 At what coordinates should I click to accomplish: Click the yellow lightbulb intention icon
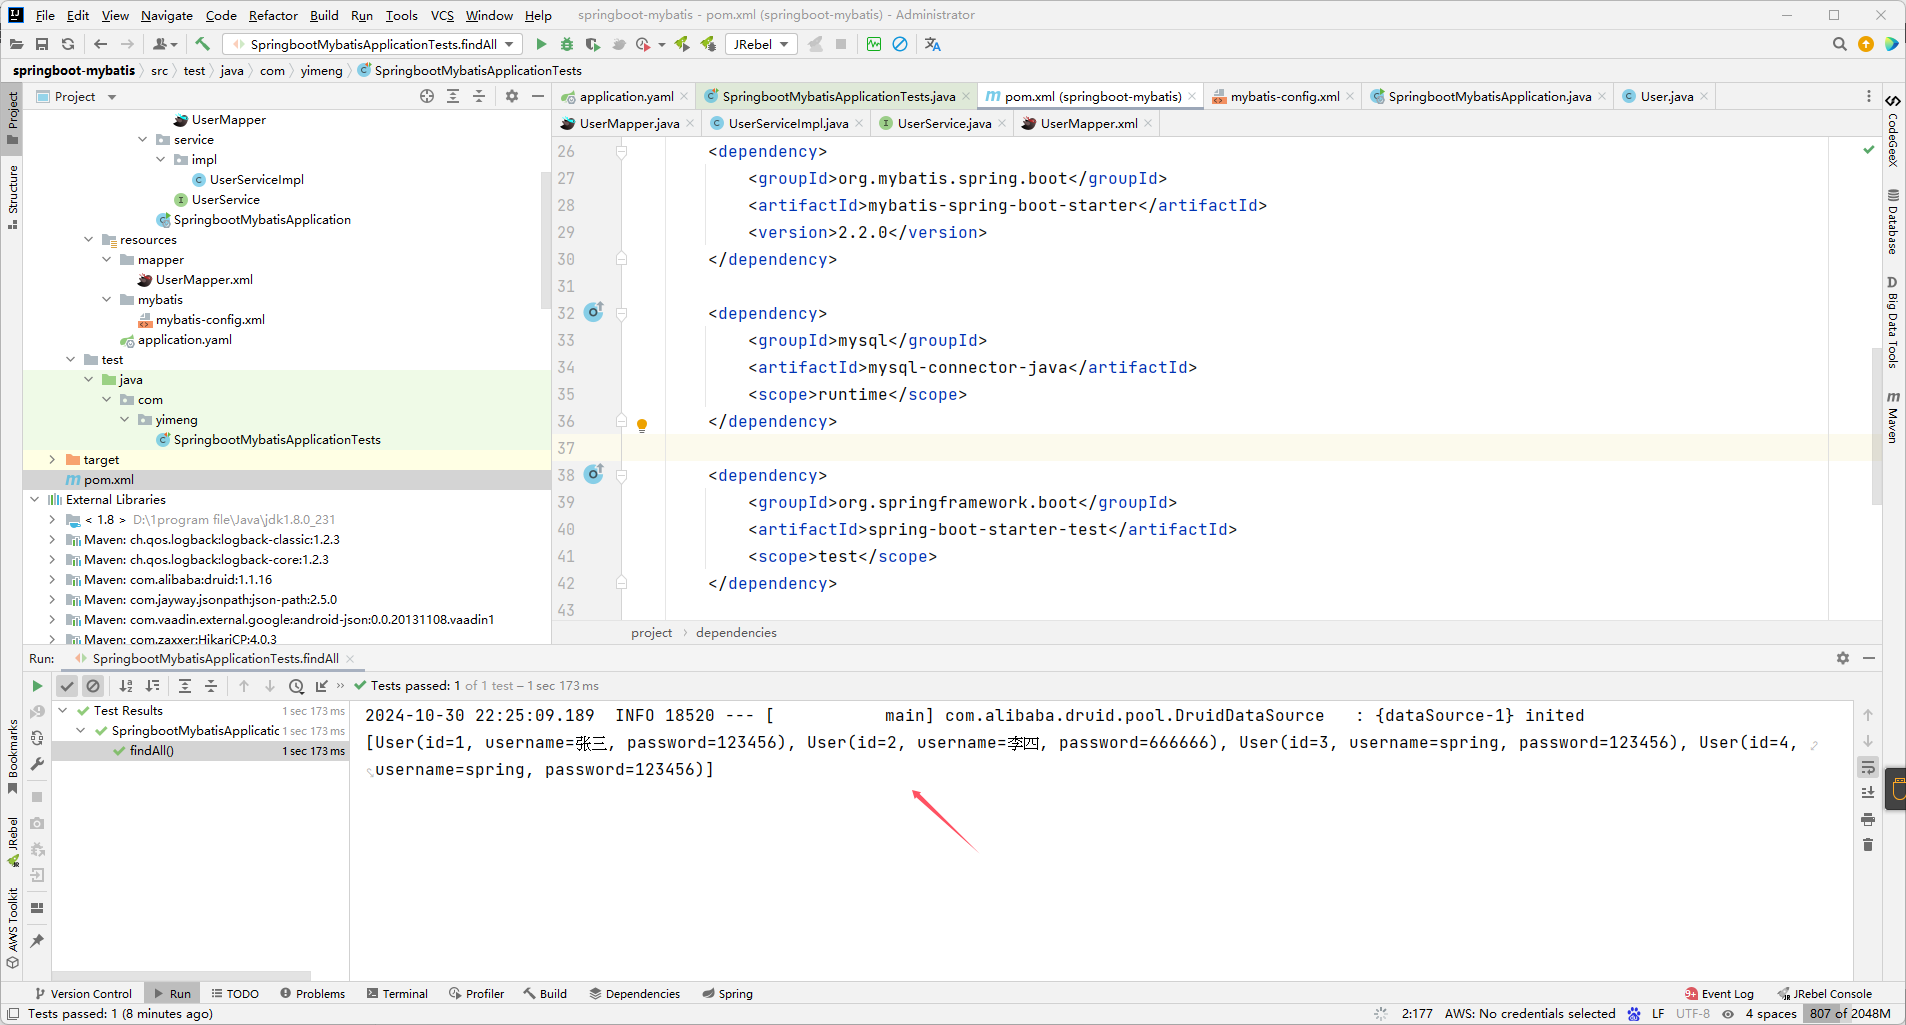642,426
